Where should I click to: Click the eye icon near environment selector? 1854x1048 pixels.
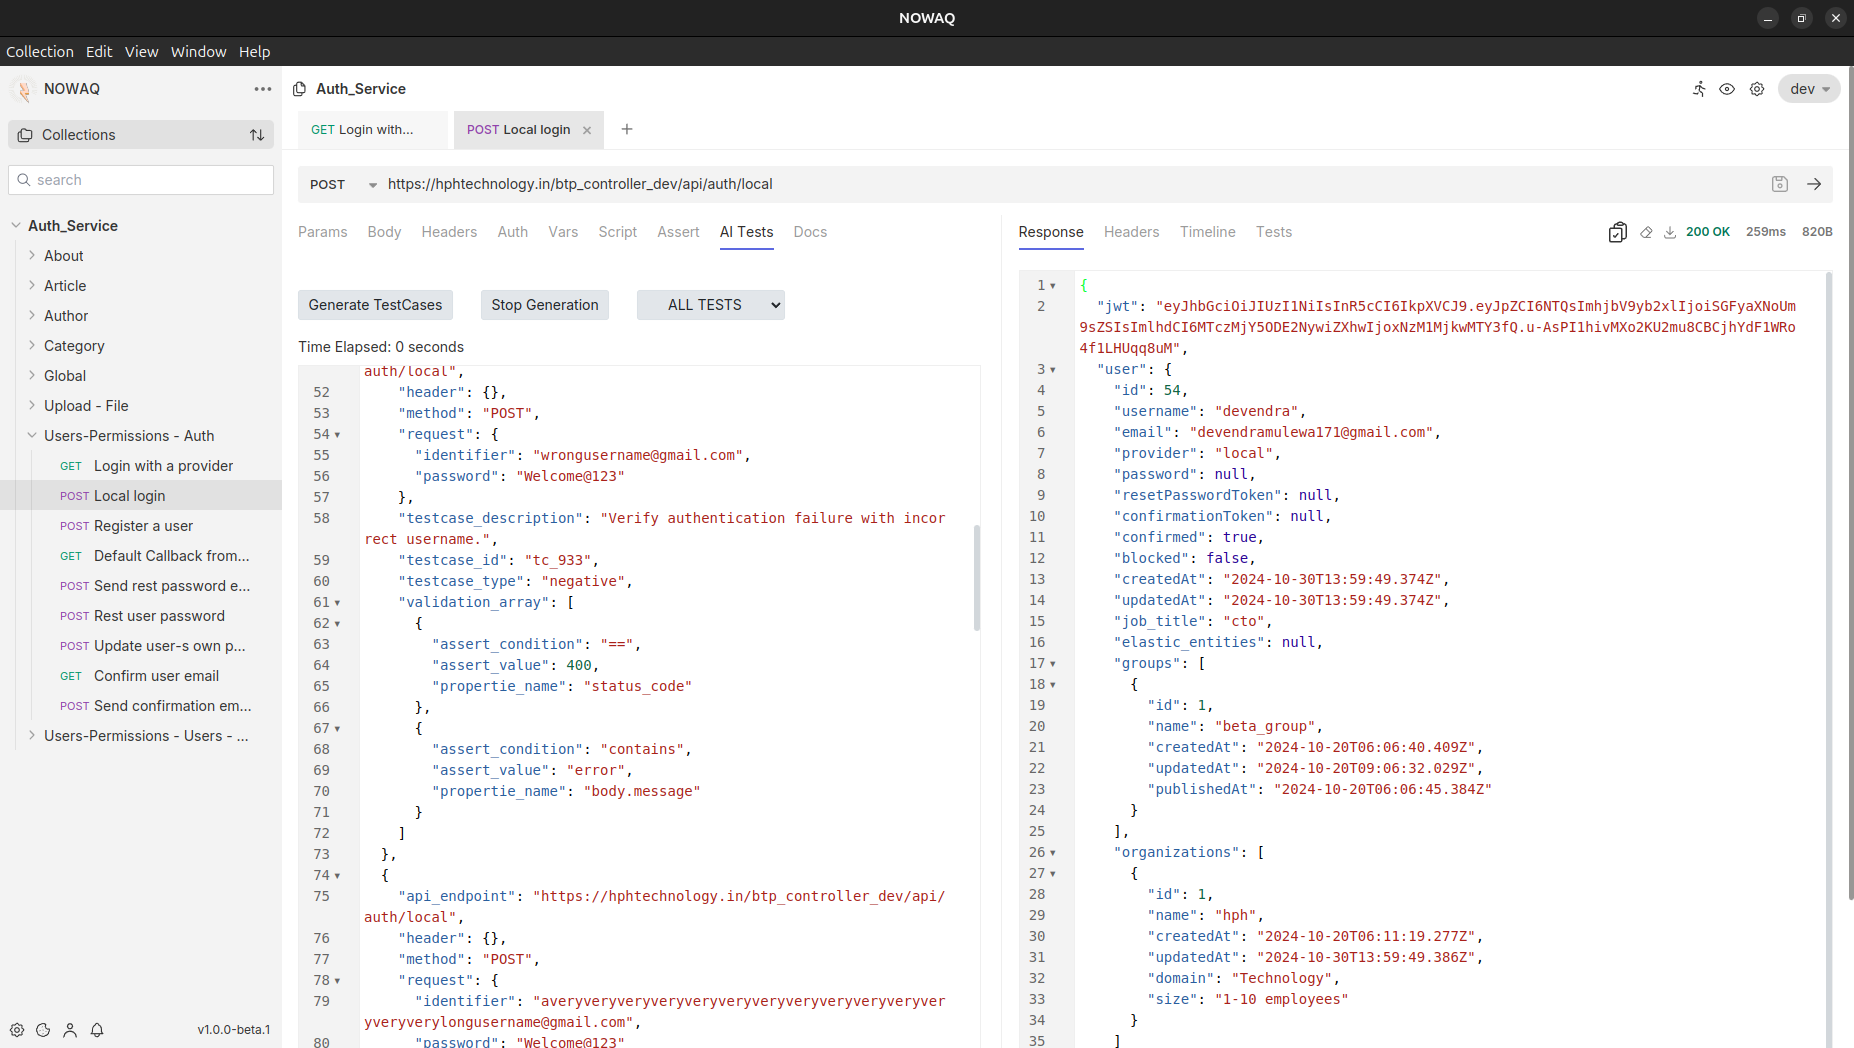(1727, 89)
